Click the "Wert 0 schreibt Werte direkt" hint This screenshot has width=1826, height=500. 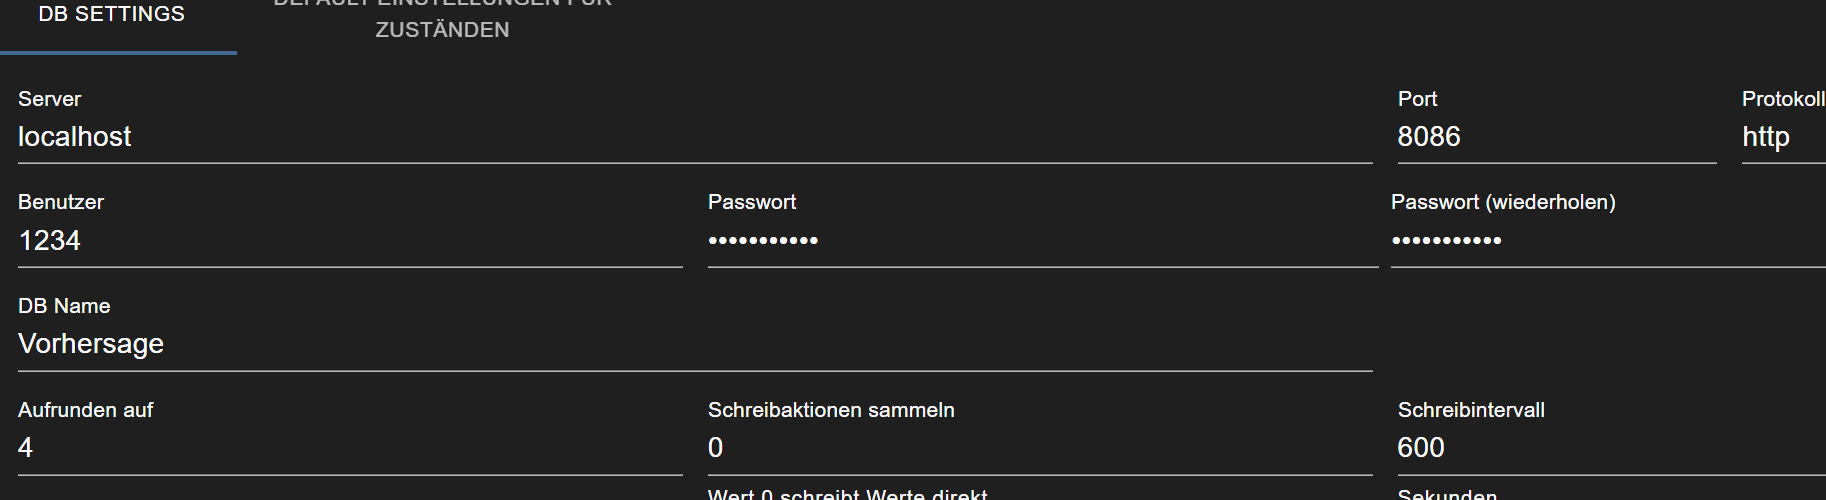pos(847,494)
